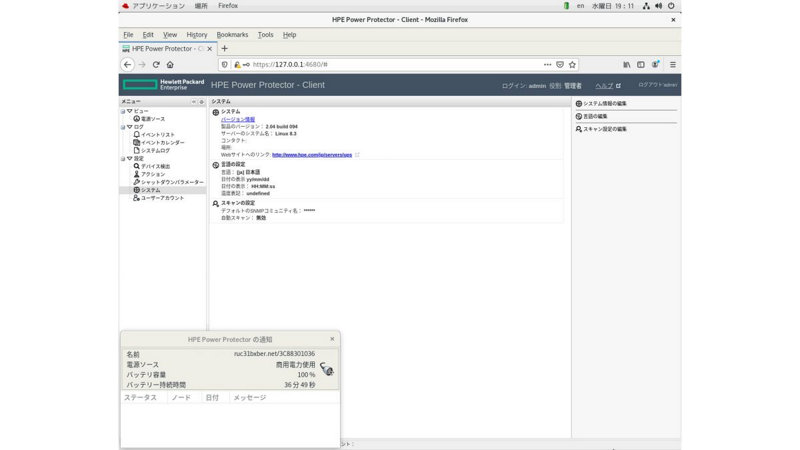Open the Bookmarks menu
The width and height of the screenshot is (800, 450).
click(232, 35)
